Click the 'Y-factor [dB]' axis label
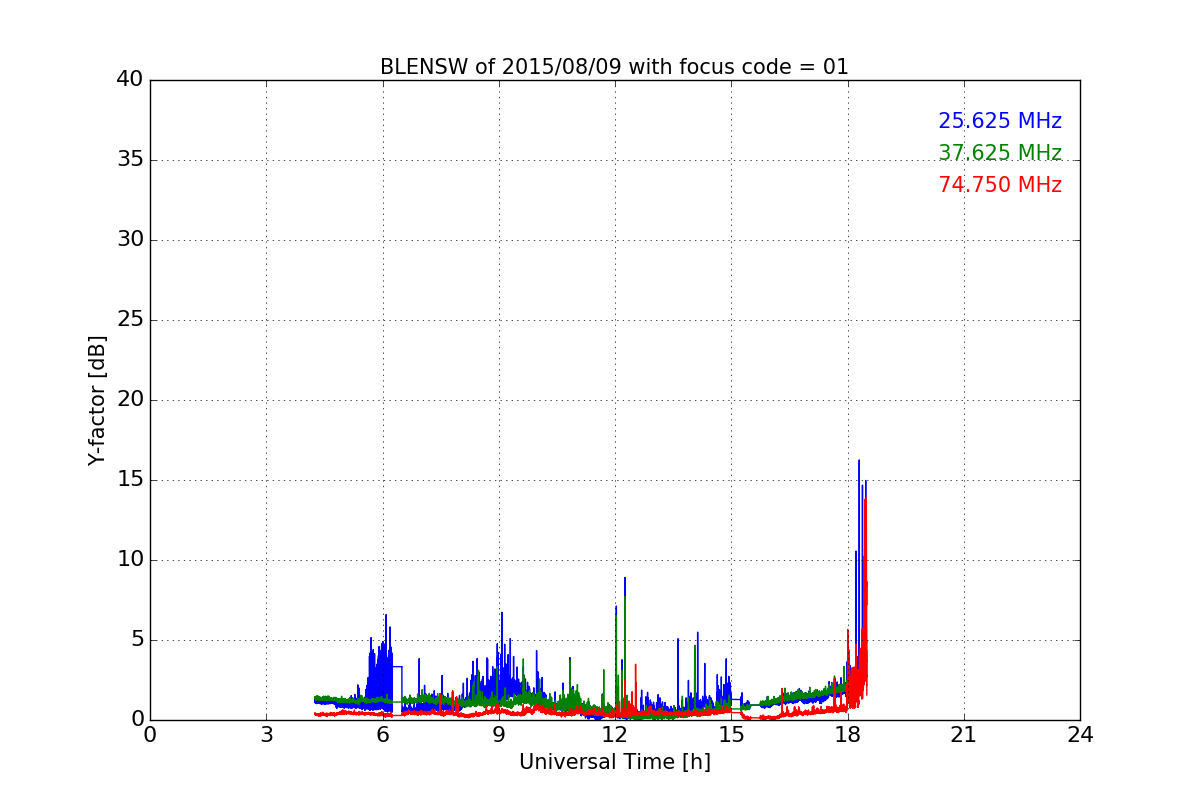 [x=97, y=400]
